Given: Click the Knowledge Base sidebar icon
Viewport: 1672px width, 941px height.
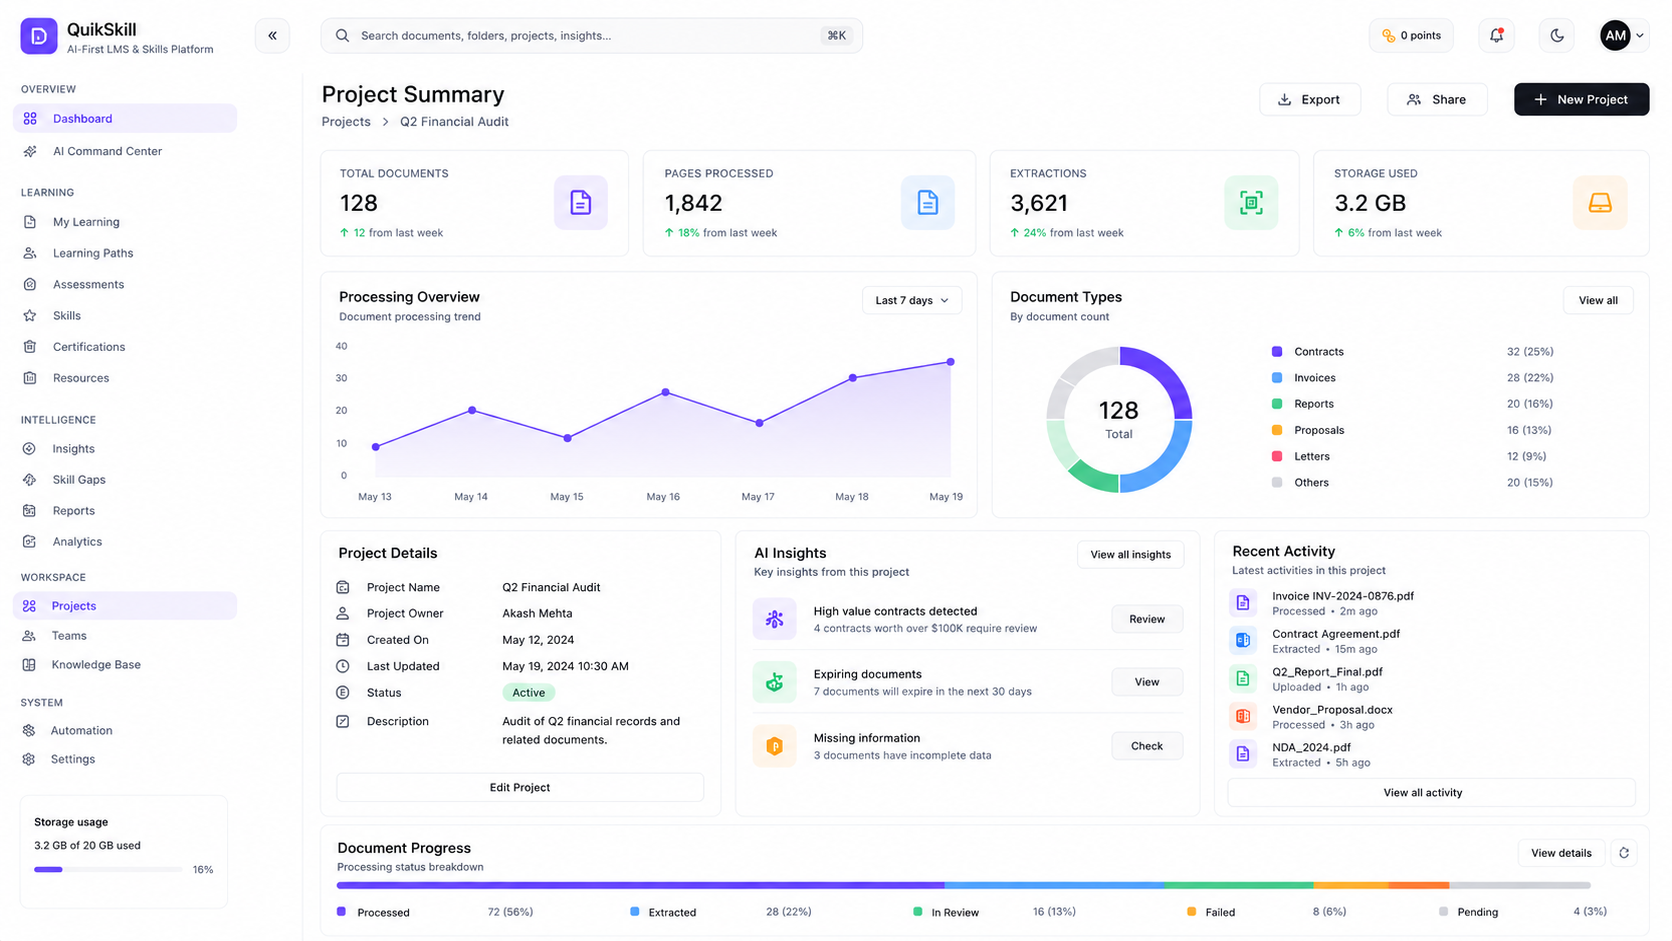Looking at the screenshot, I should (x=30, y=665).
